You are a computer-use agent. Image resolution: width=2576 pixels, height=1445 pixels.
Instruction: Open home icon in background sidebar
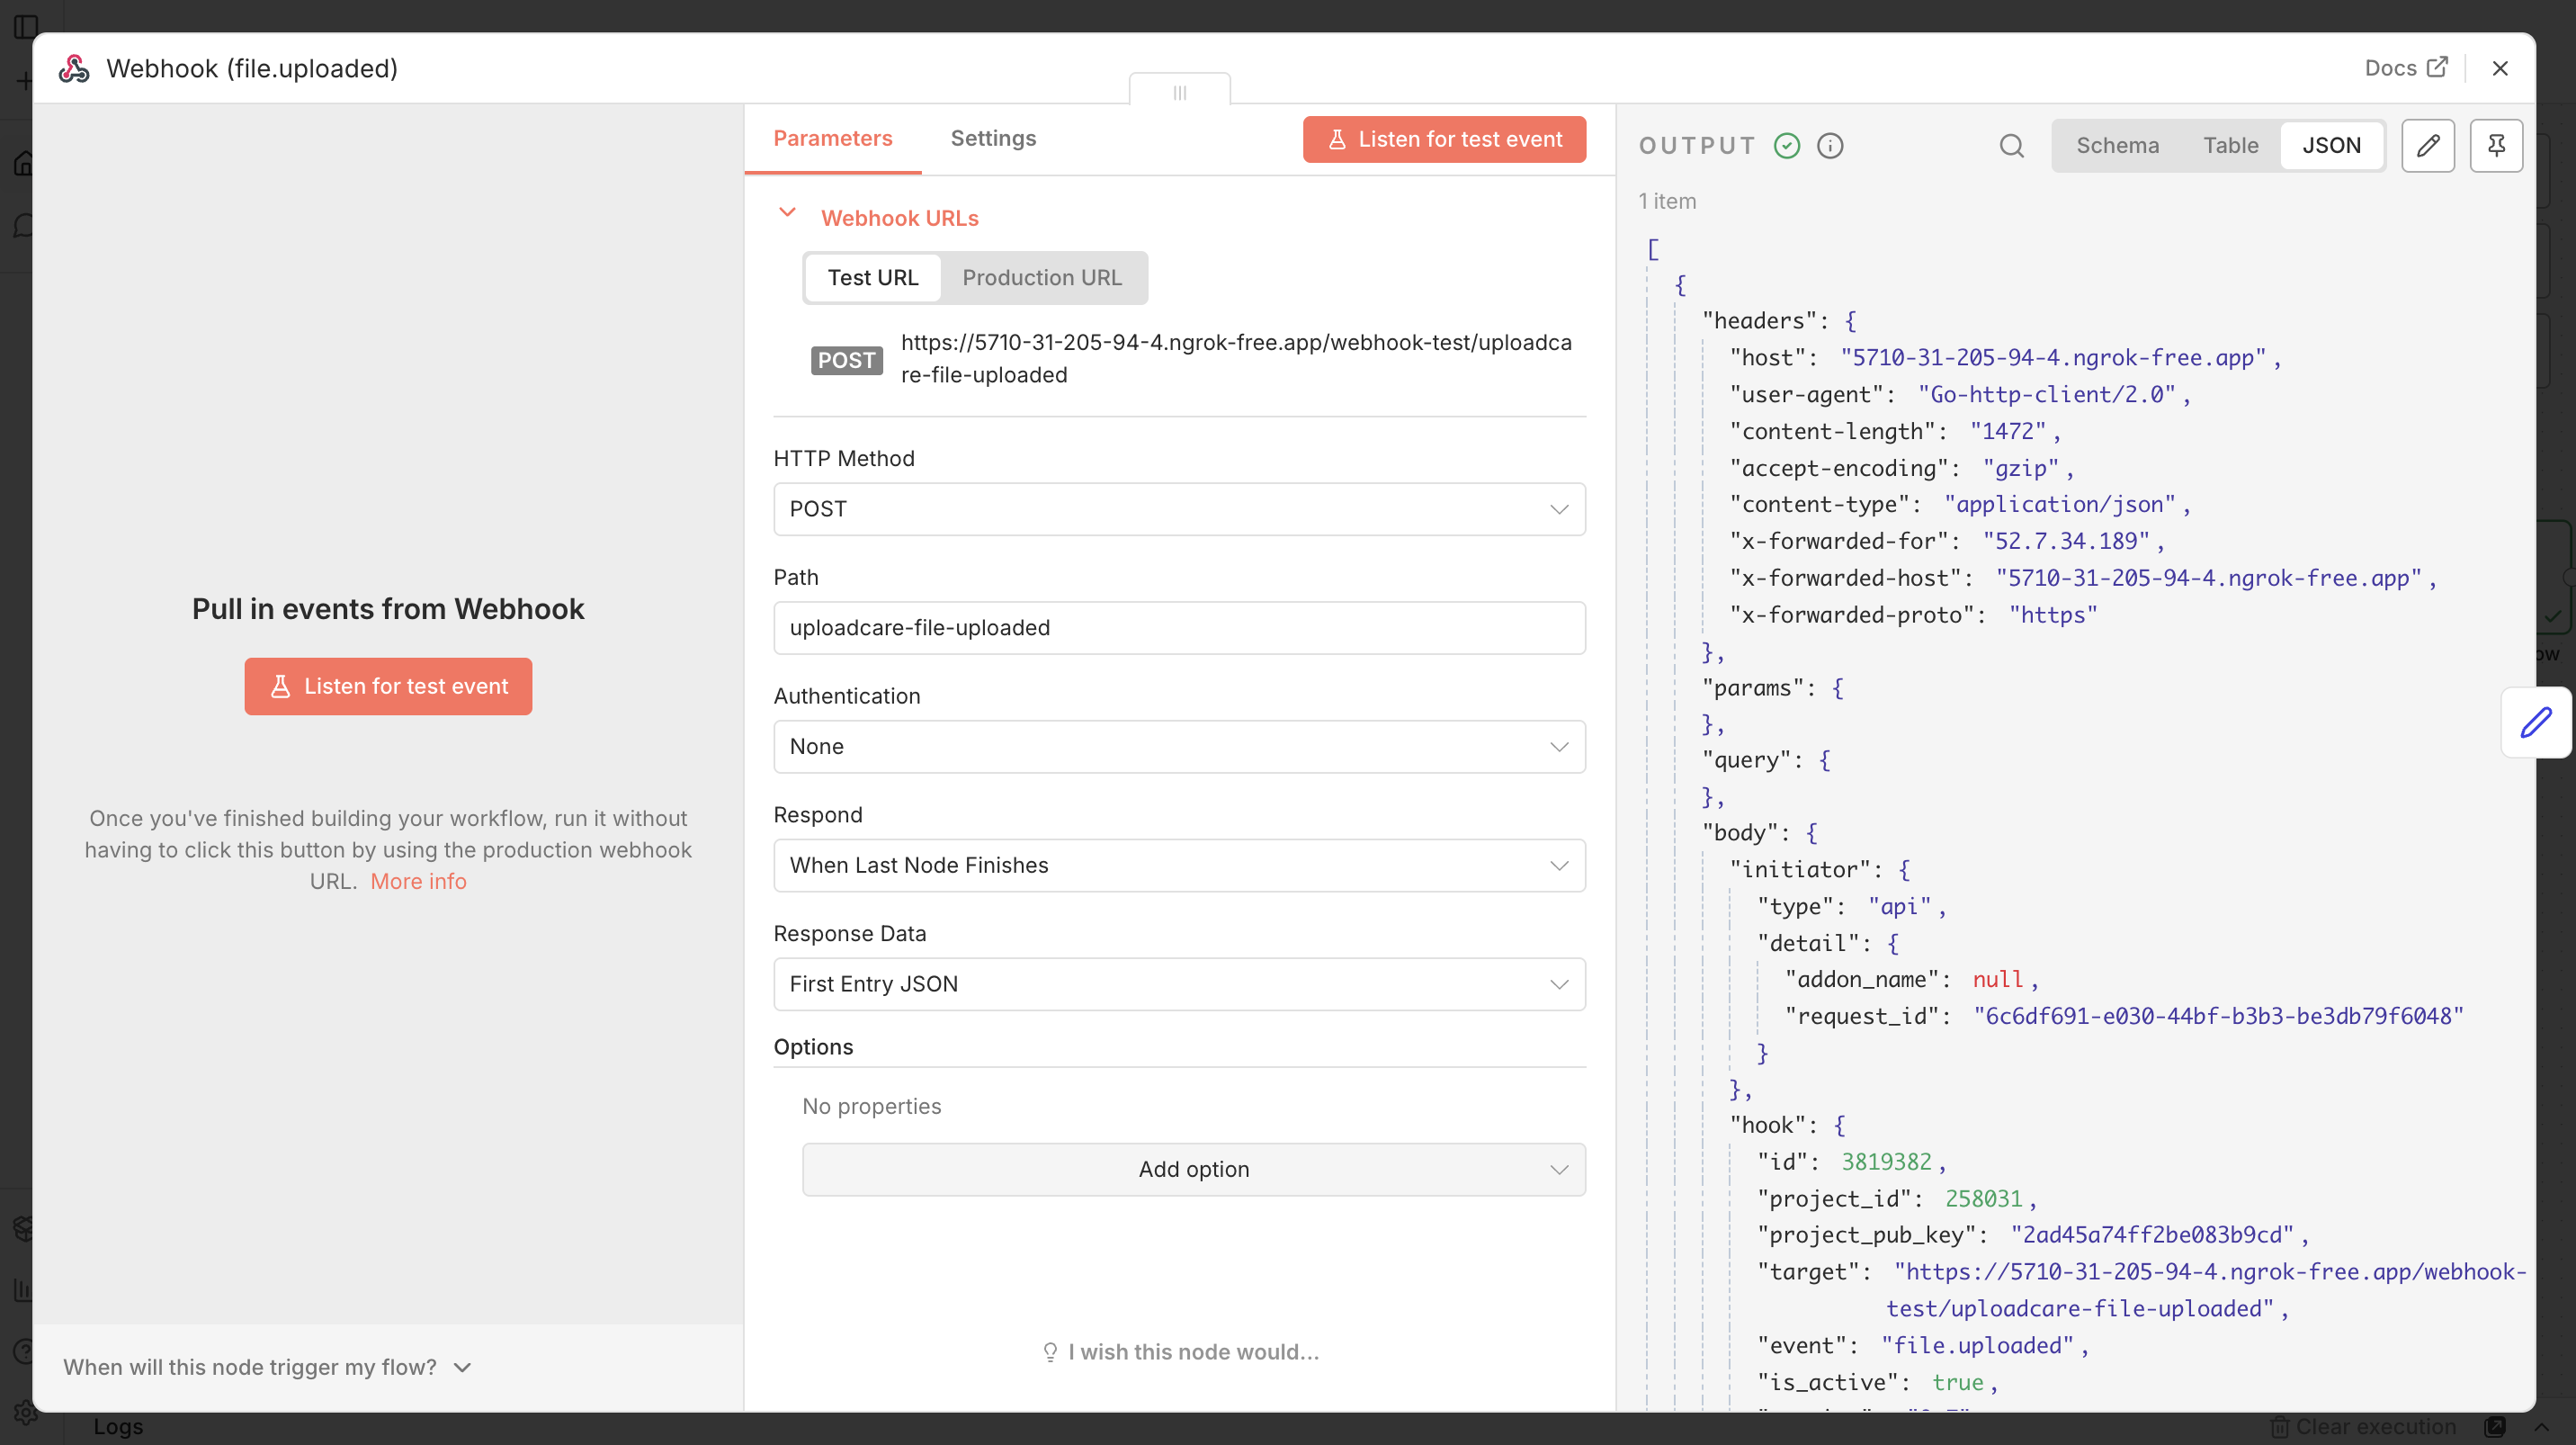tap(25, 163)
